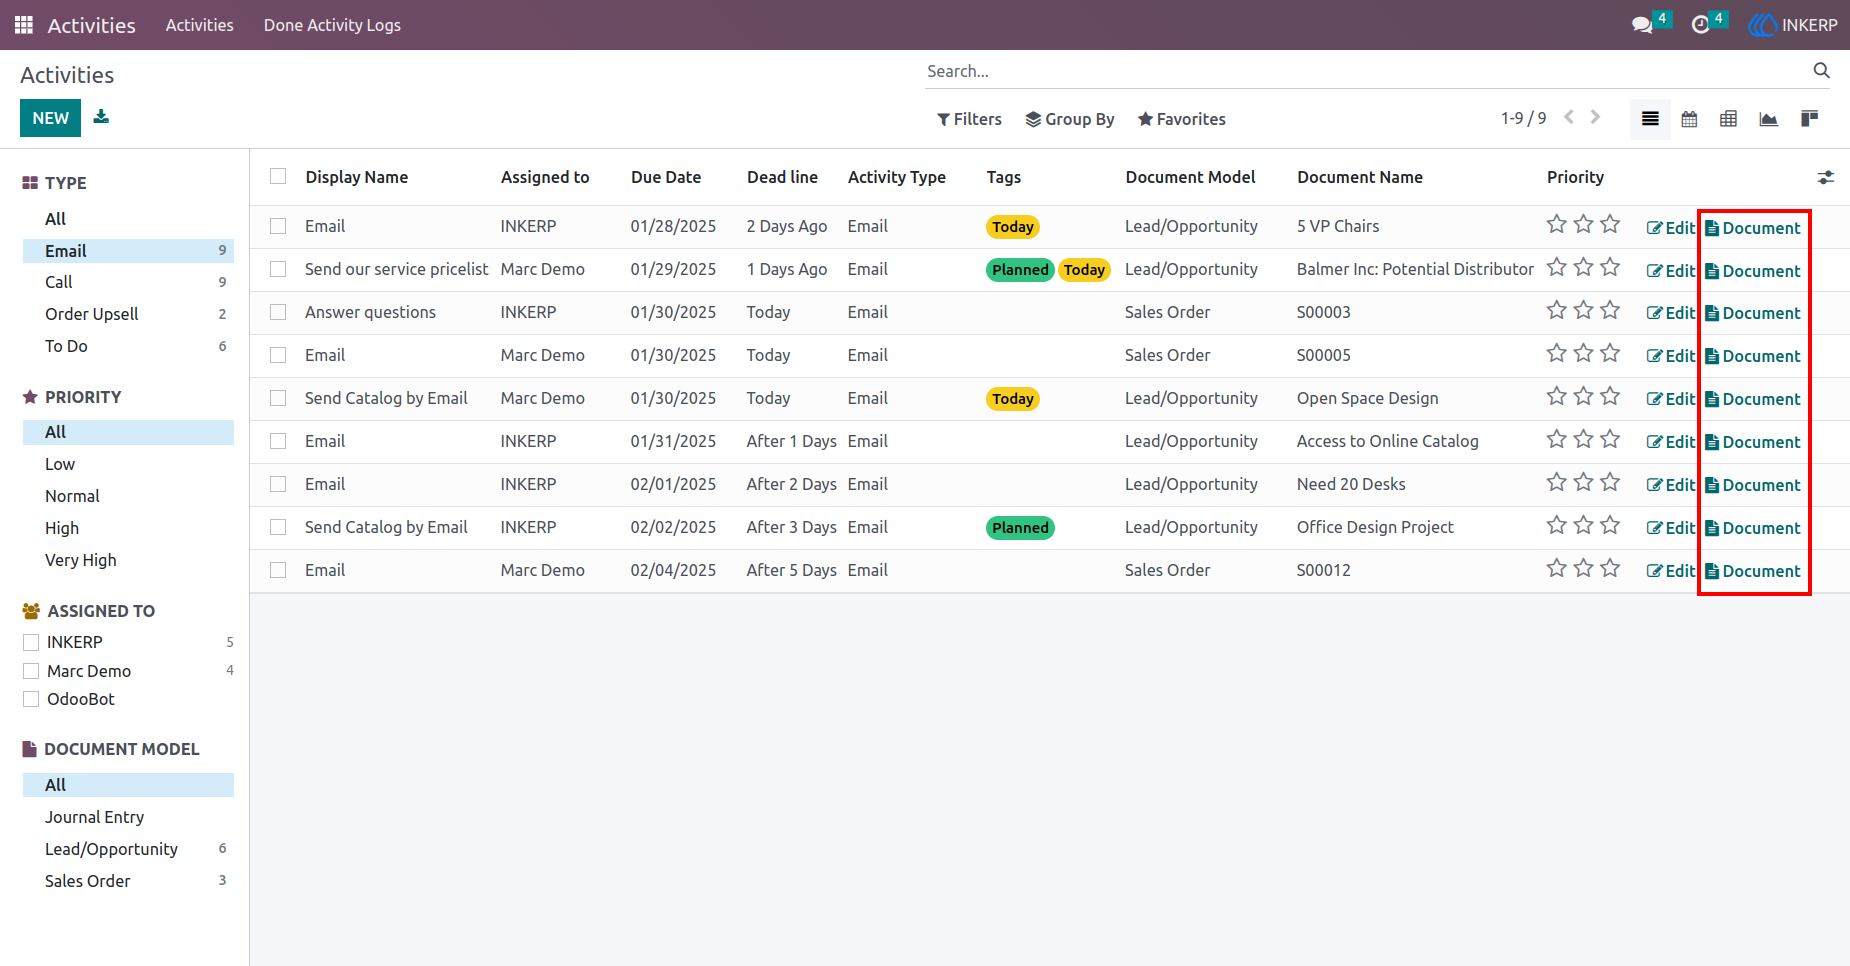Enable the INKERP assigned-to filter checkbox
Viewport: 1850px width, 966px height.
coord(31,642)
